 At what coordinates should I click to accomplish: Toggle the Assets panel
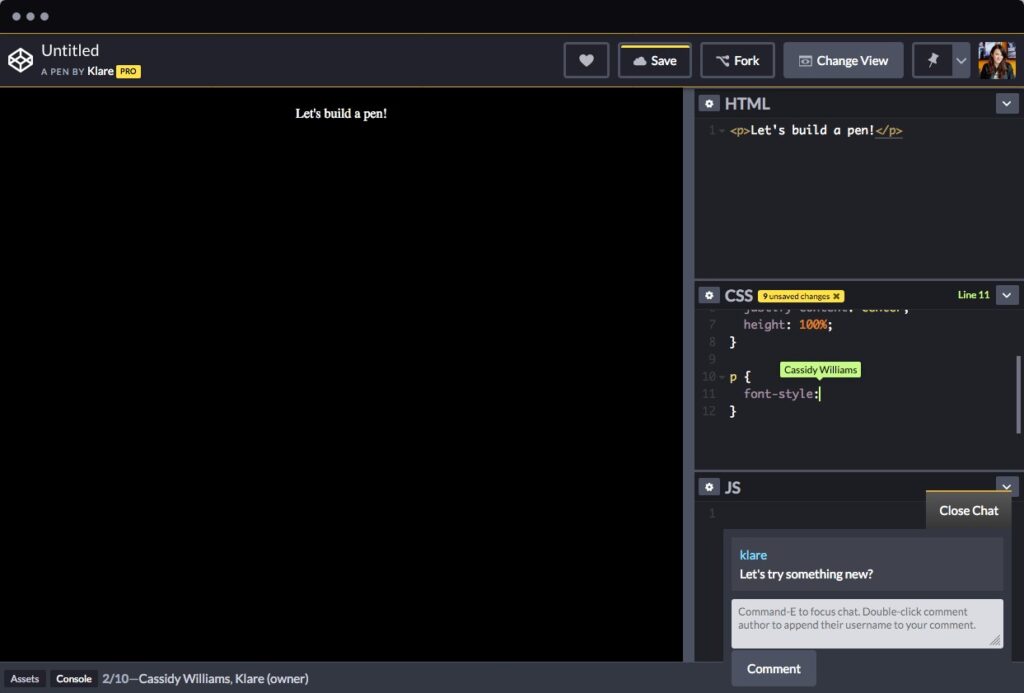point(24,678)
